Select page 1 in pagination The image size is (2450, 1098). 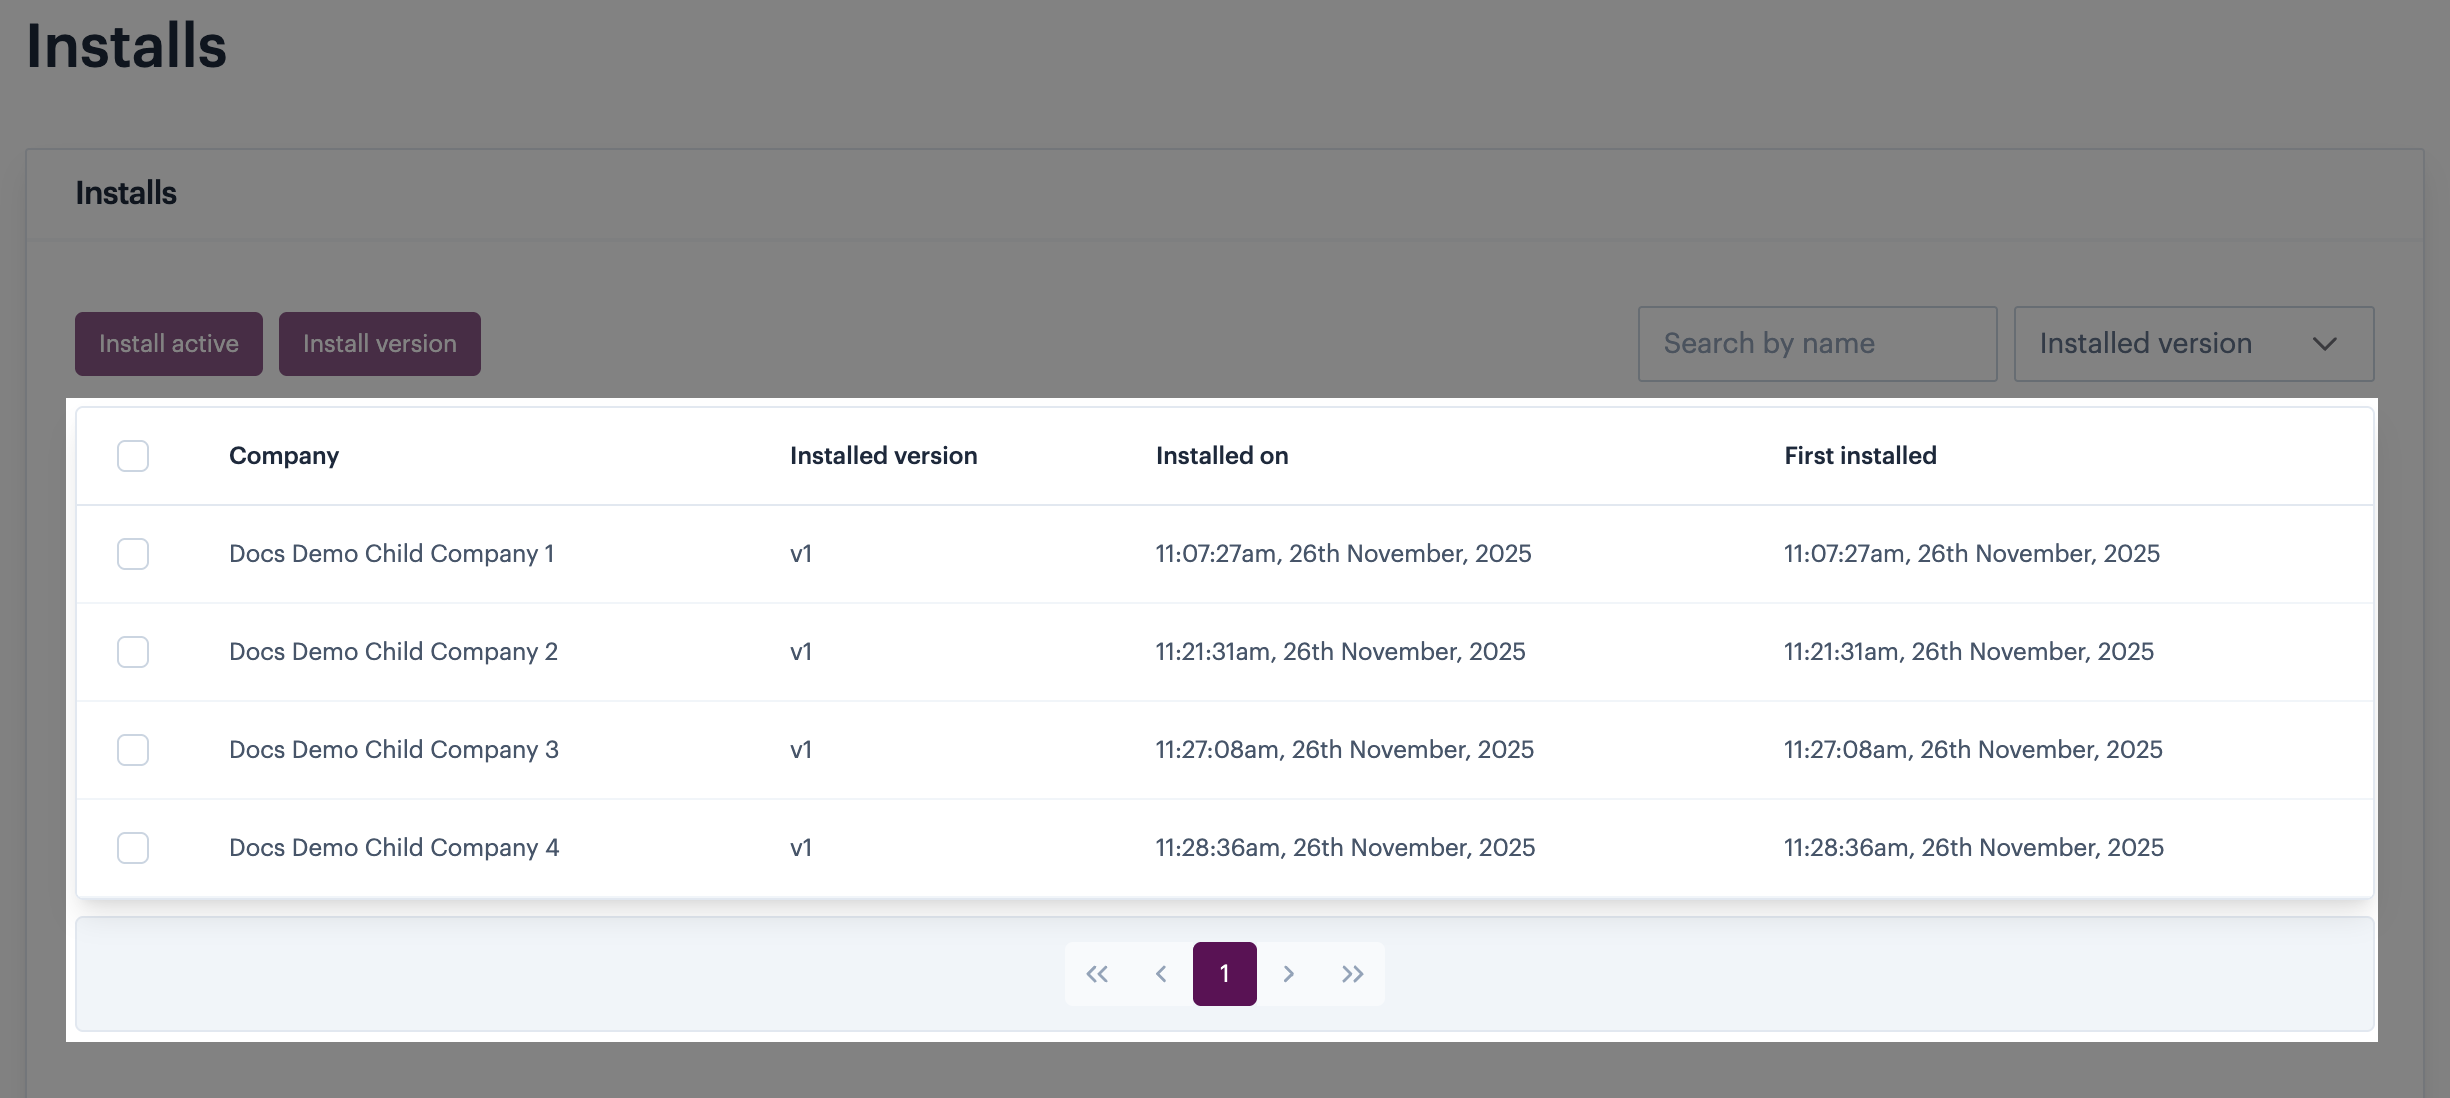1225,974
